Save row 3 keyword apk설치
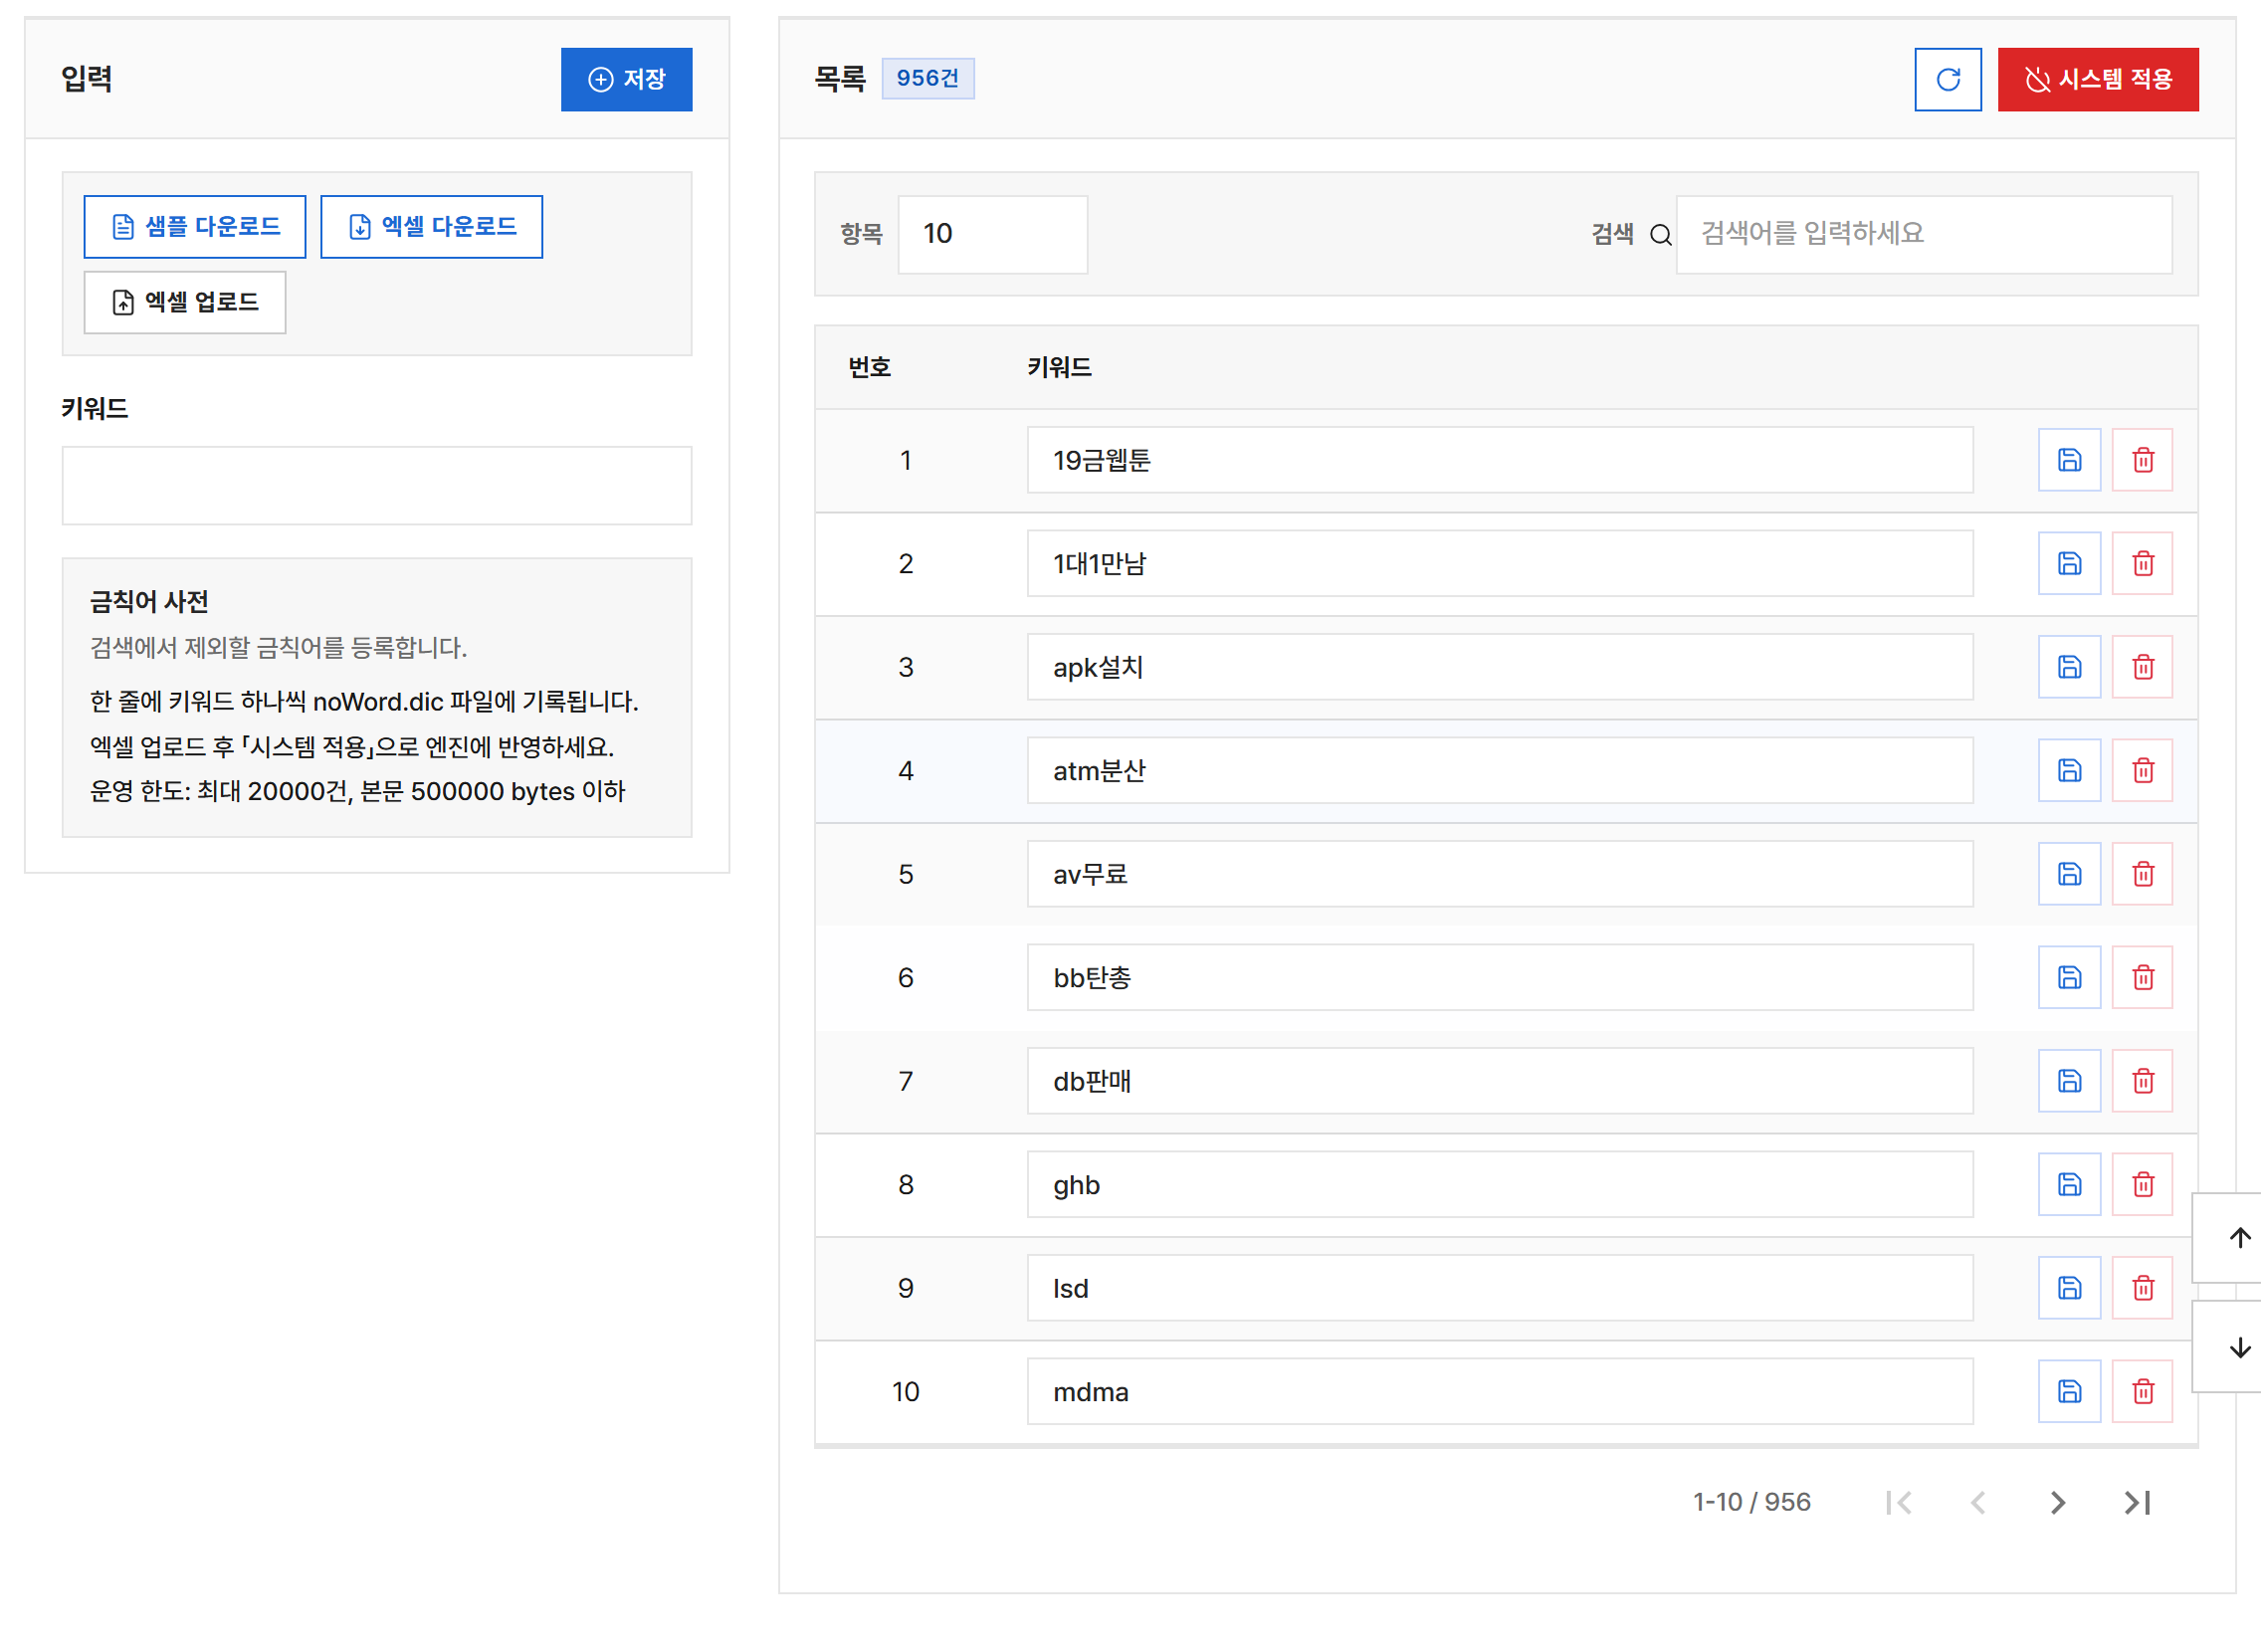Screen dimensions: 2261x1652 pyautogui.click(x=2069, y=667)
